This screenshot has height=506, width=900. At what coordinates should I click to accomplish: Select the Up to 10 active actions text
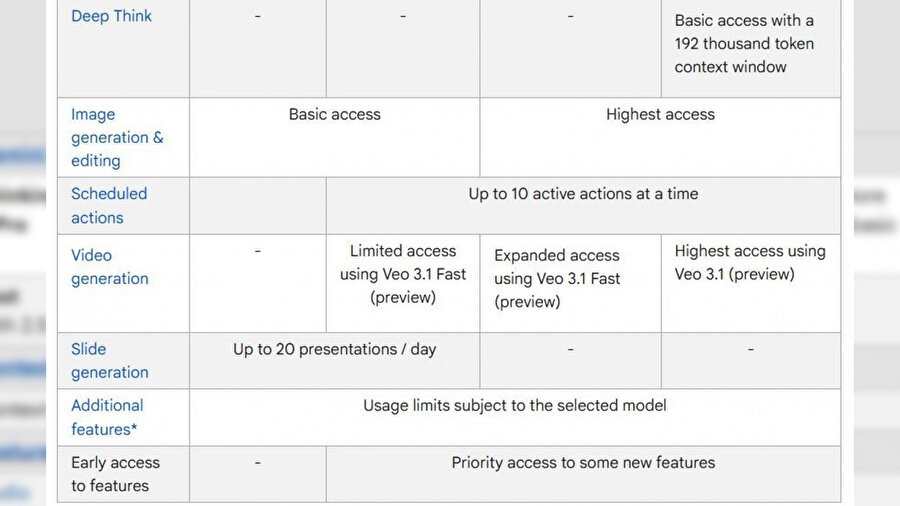[583, 193]
